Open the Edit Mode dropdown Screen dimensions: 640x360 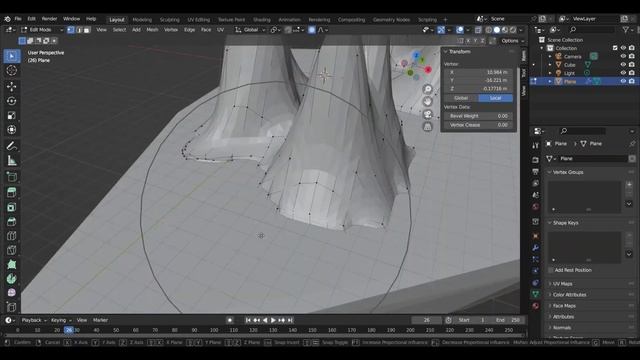coord(42,30)
